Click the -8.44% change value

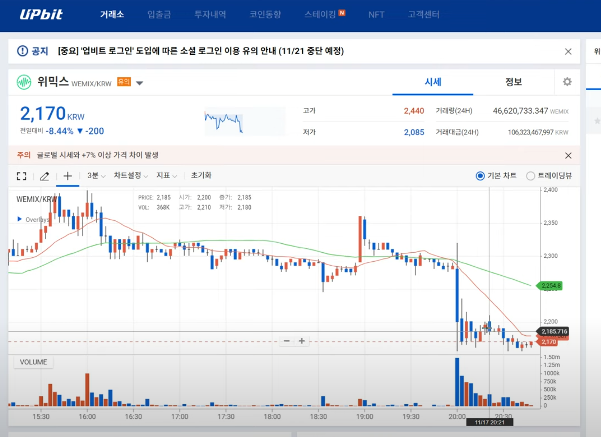click(59, 131)
